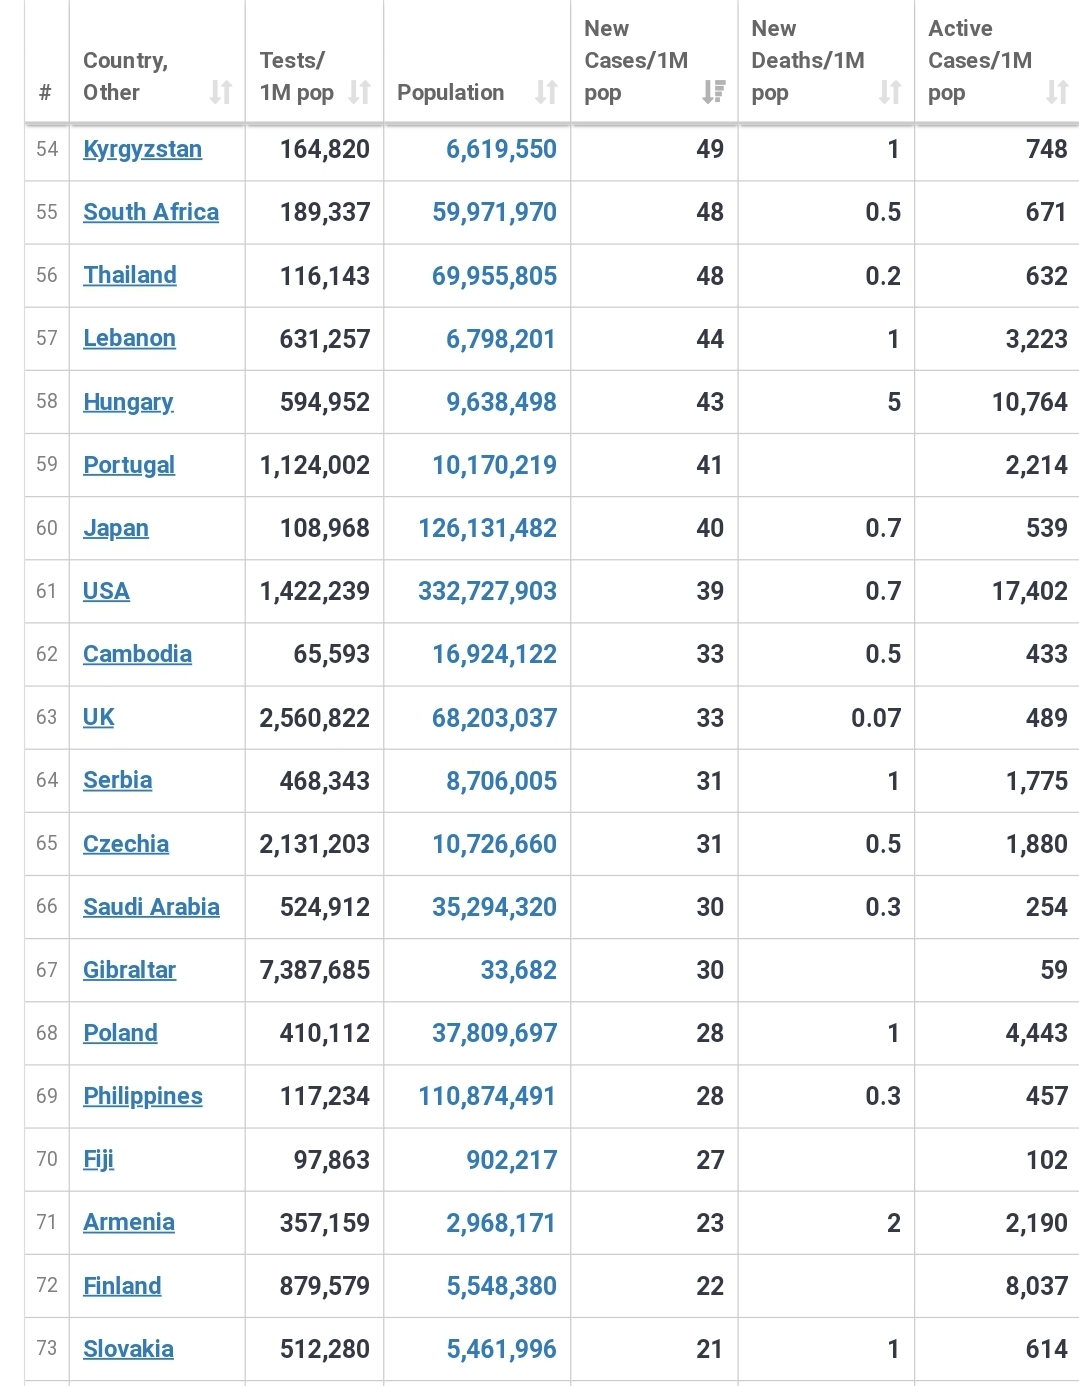Screen dimensions: 1079x1386
Task: Click Finland population 5,548,380 link
Action: point(501,1286)
